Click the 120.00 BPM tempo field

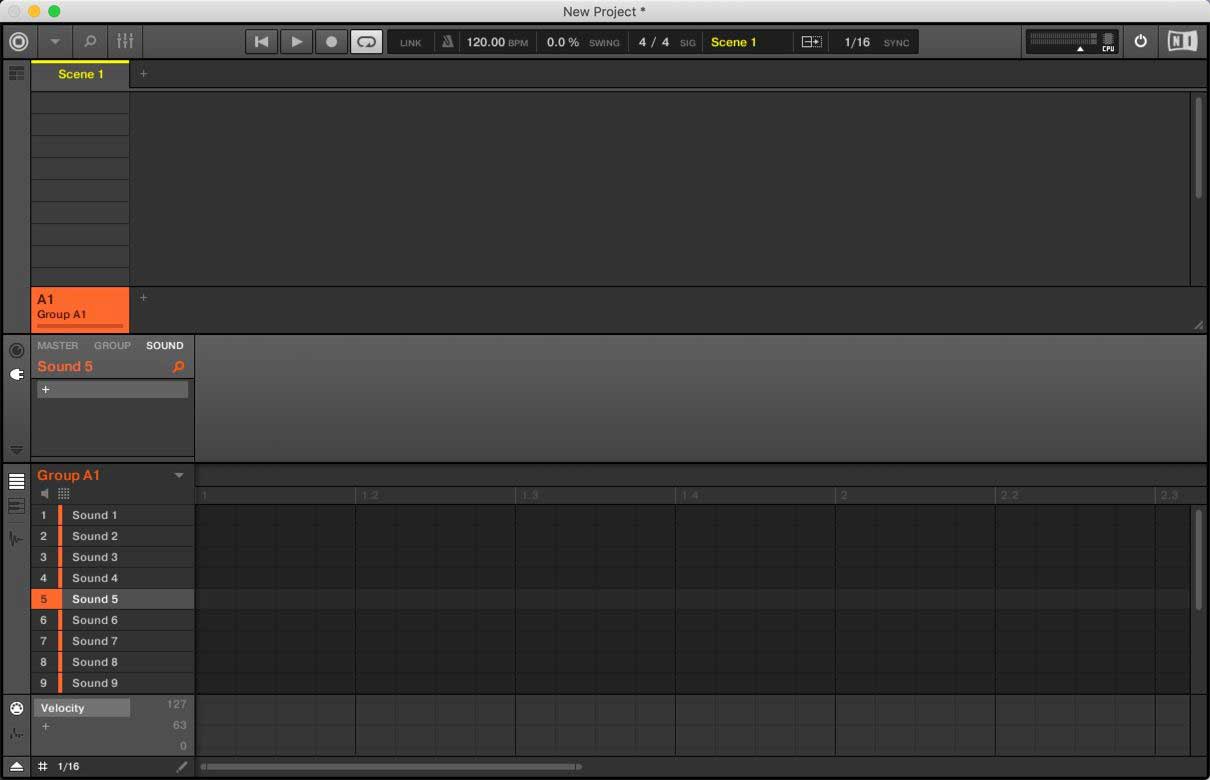(497, 43)
